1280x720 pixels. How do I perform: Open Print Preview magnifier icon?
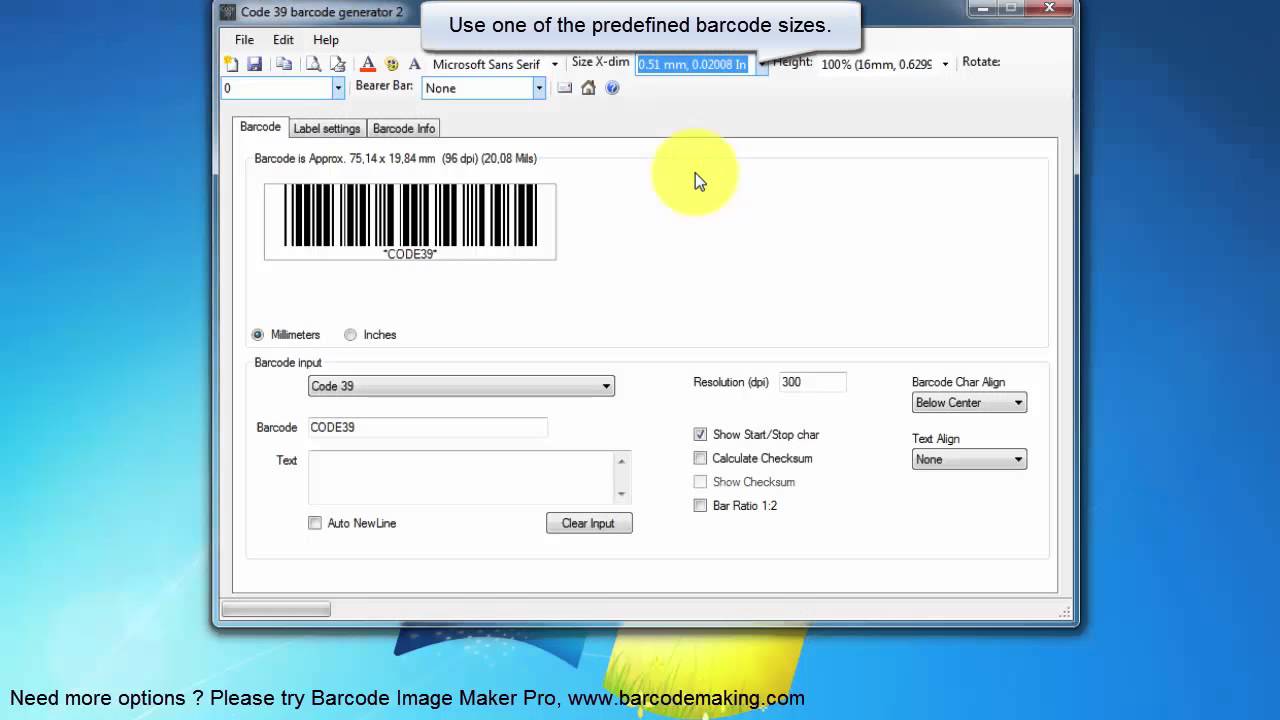[x=313, y=64]
